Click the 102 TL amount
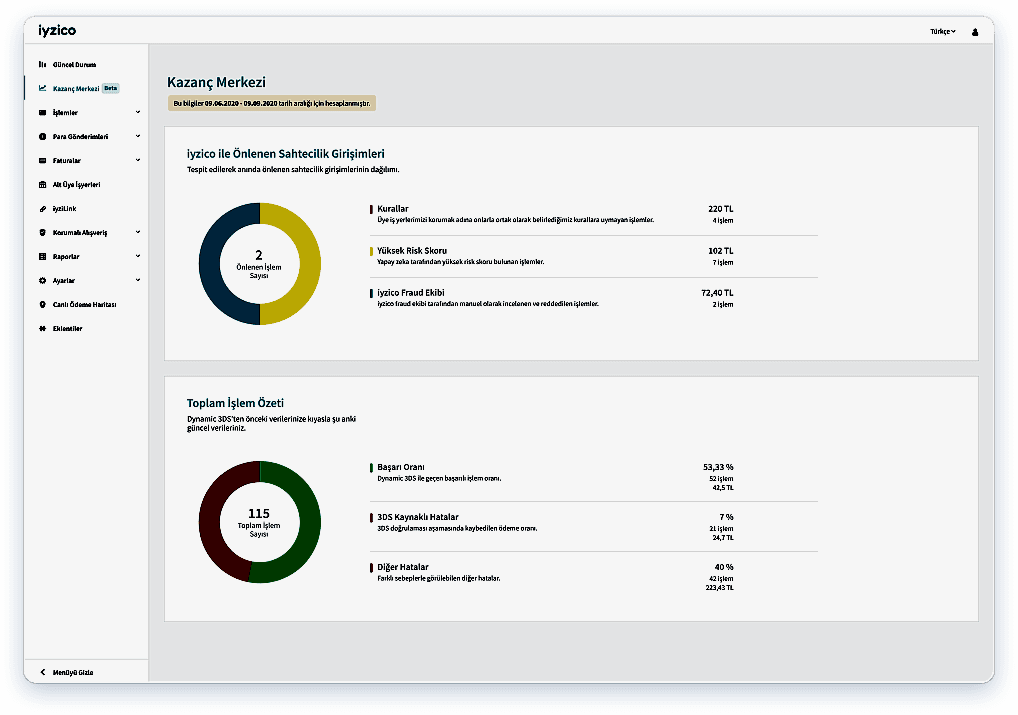 pyautogui.click(x=721, y=251)
